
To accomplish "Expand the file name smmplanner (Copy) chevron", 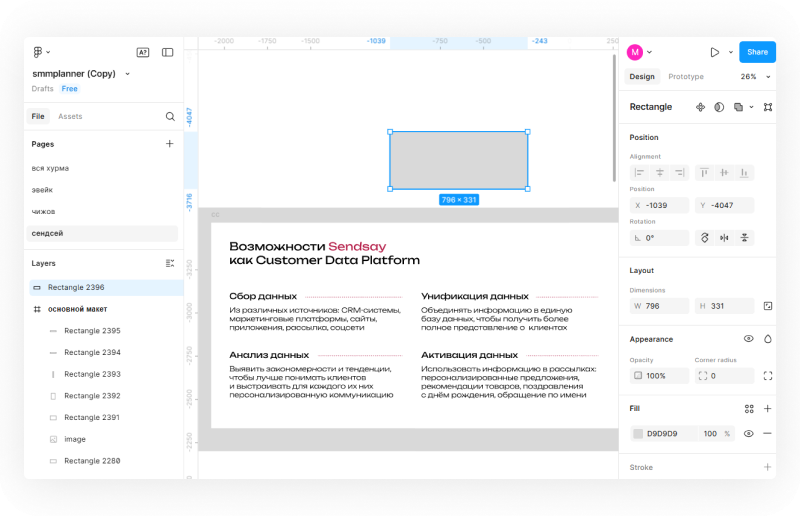I will pos(128,74).
